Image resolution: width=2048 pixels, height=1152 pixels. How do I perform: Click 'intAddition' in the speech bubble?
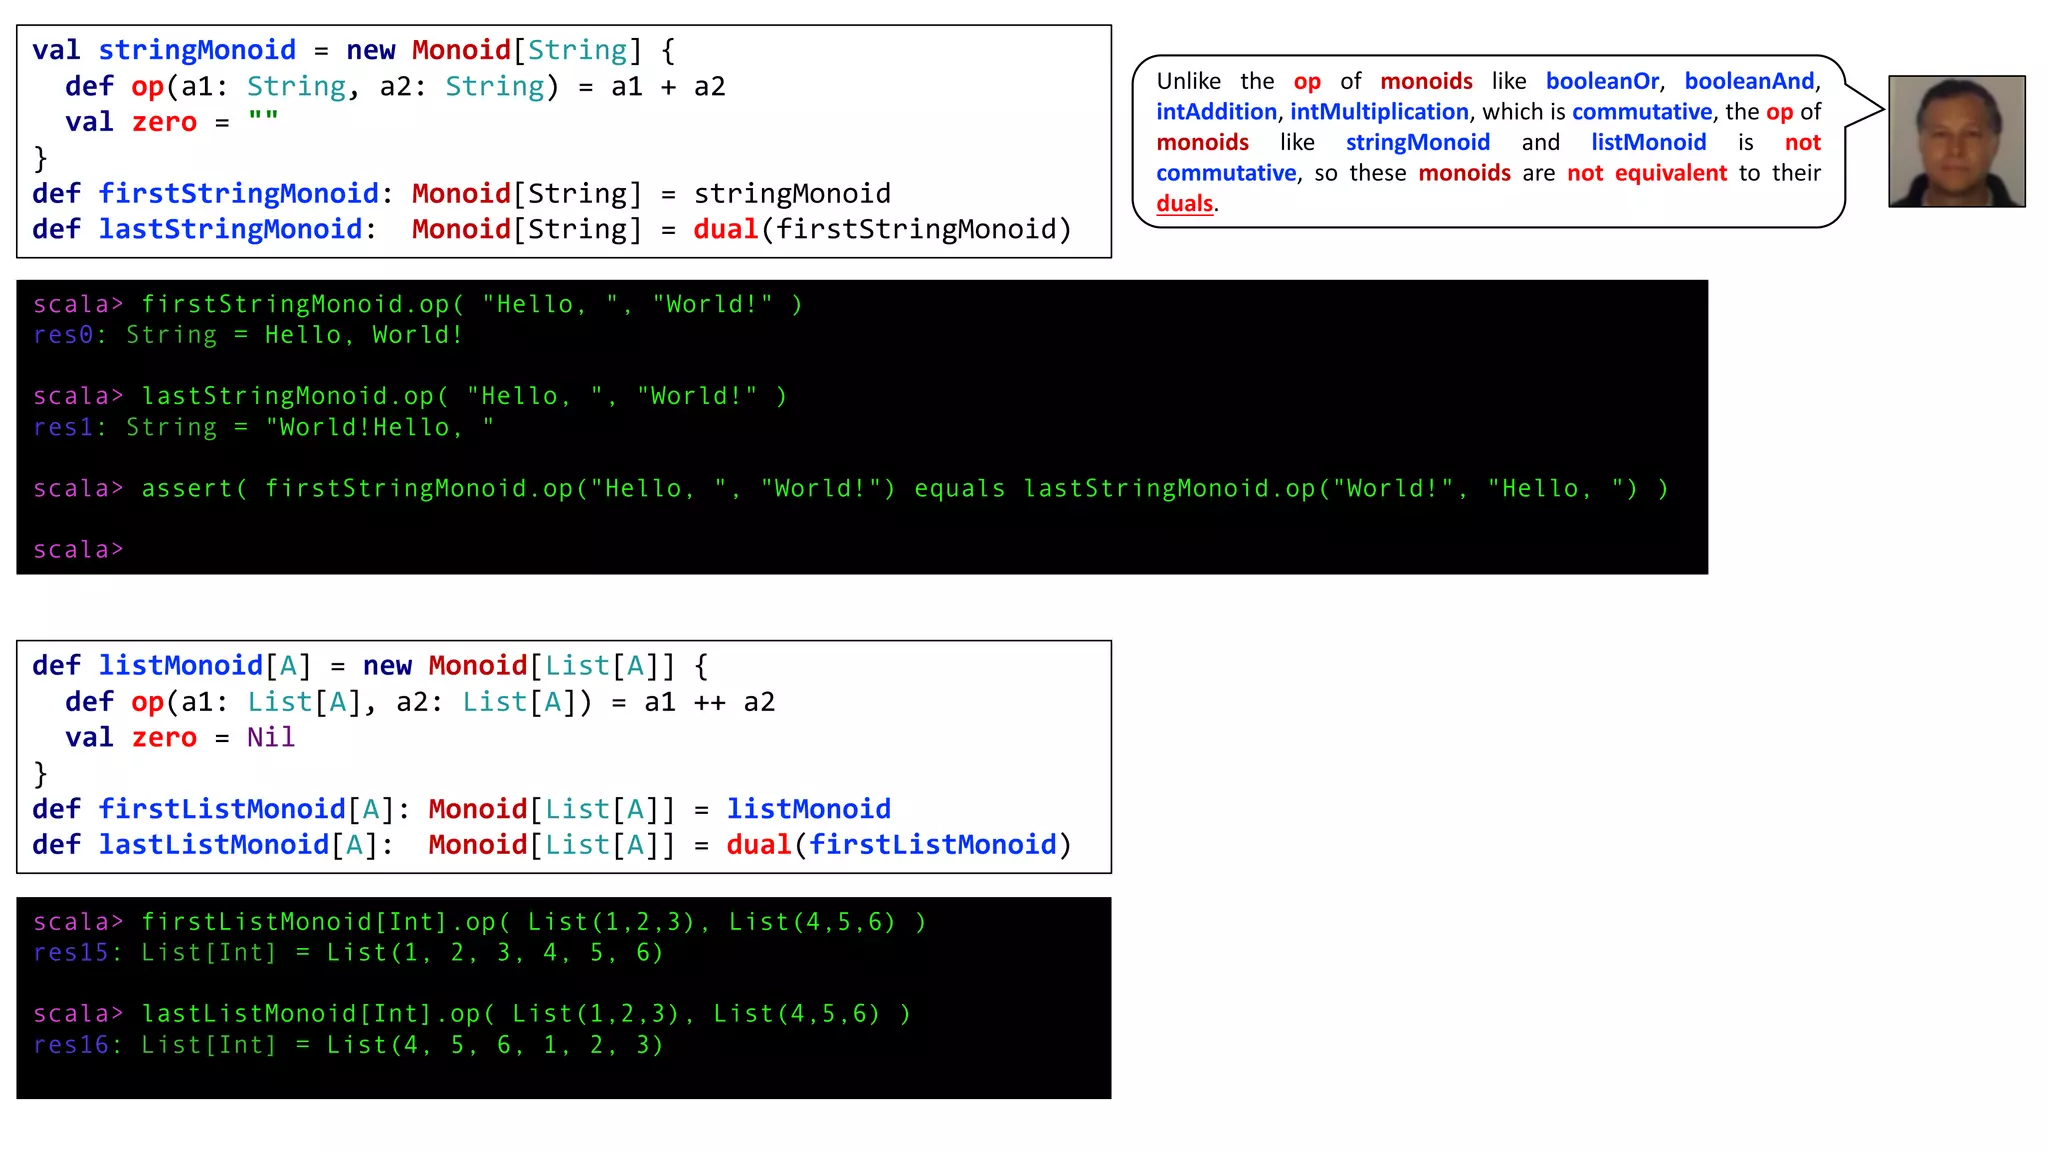tap(1216, 111)
